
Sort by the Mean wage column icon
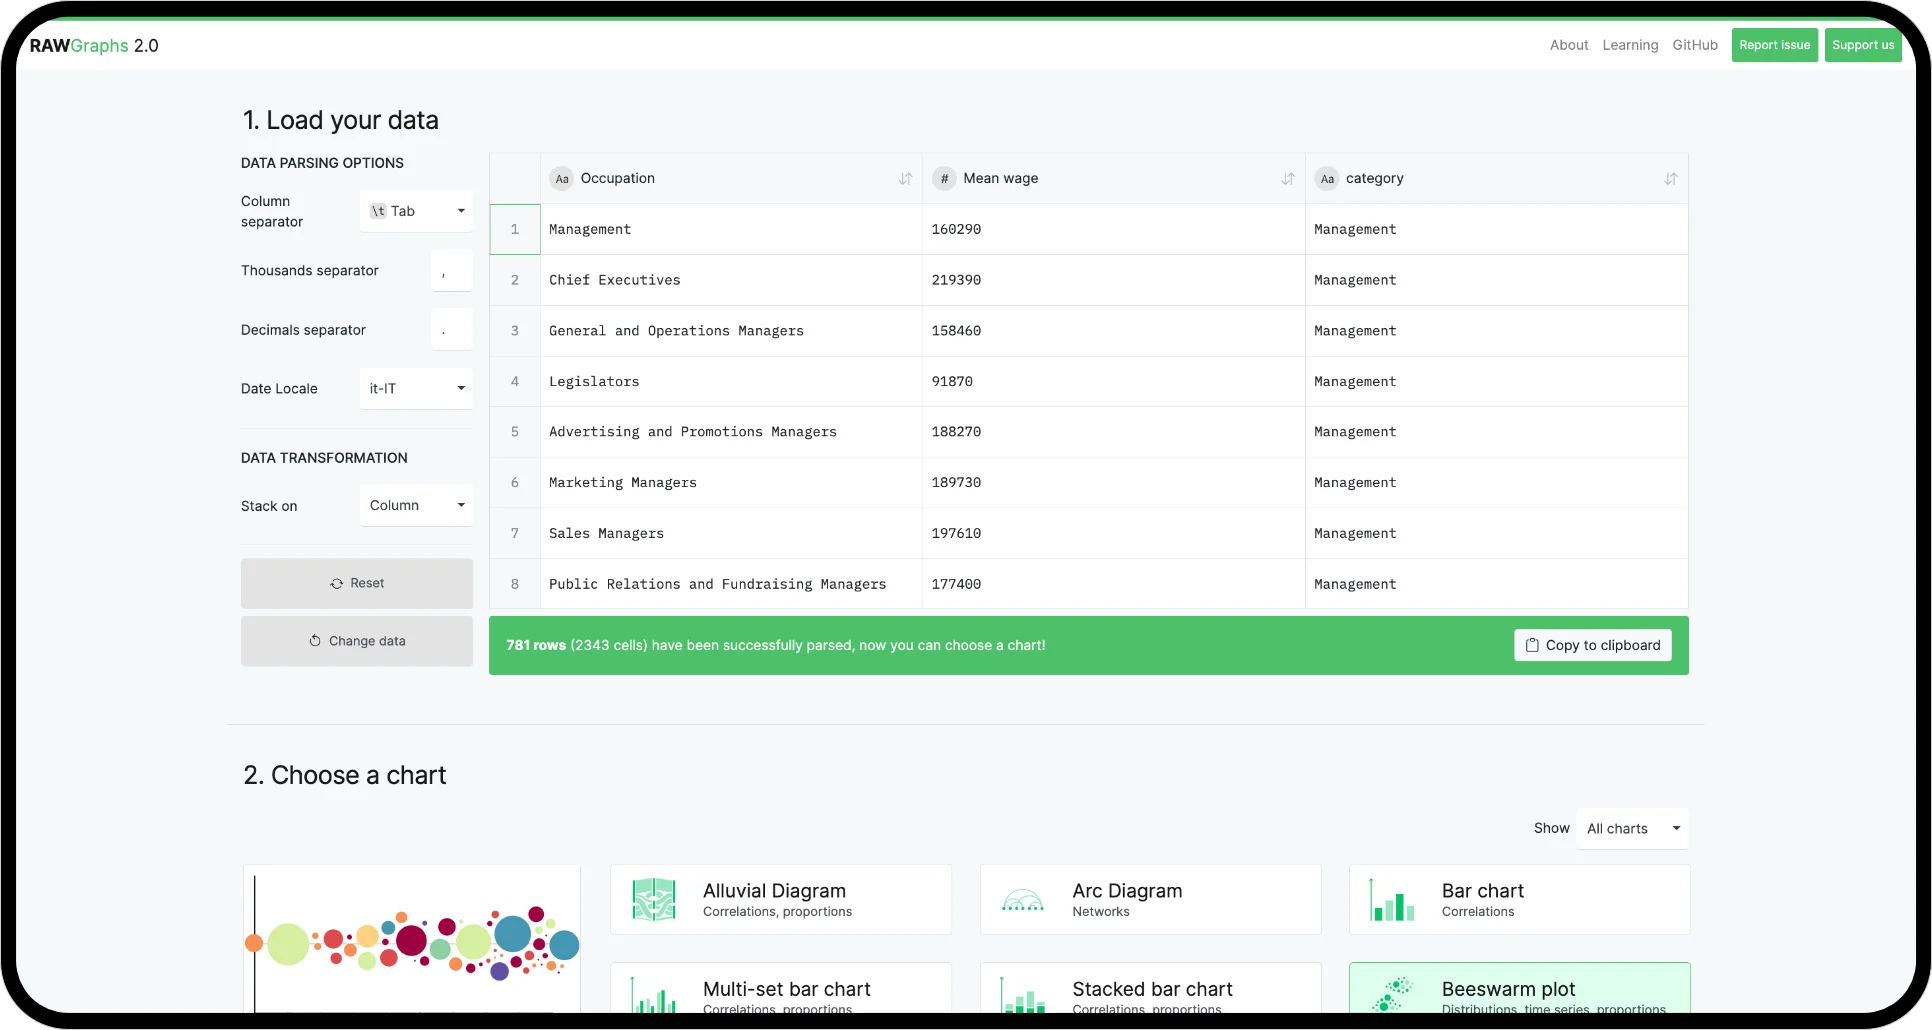(x=1288, y=179)
